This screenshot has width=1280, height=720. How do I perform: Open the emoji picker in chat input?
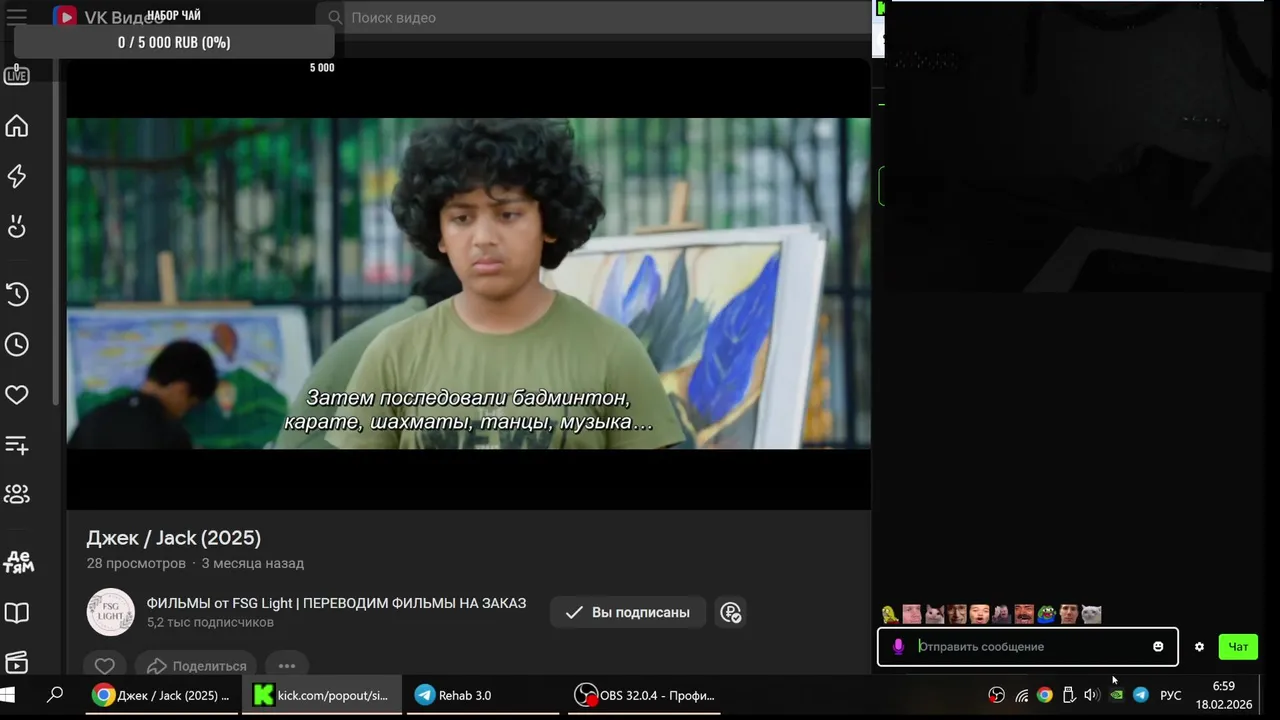point(1158,647)
